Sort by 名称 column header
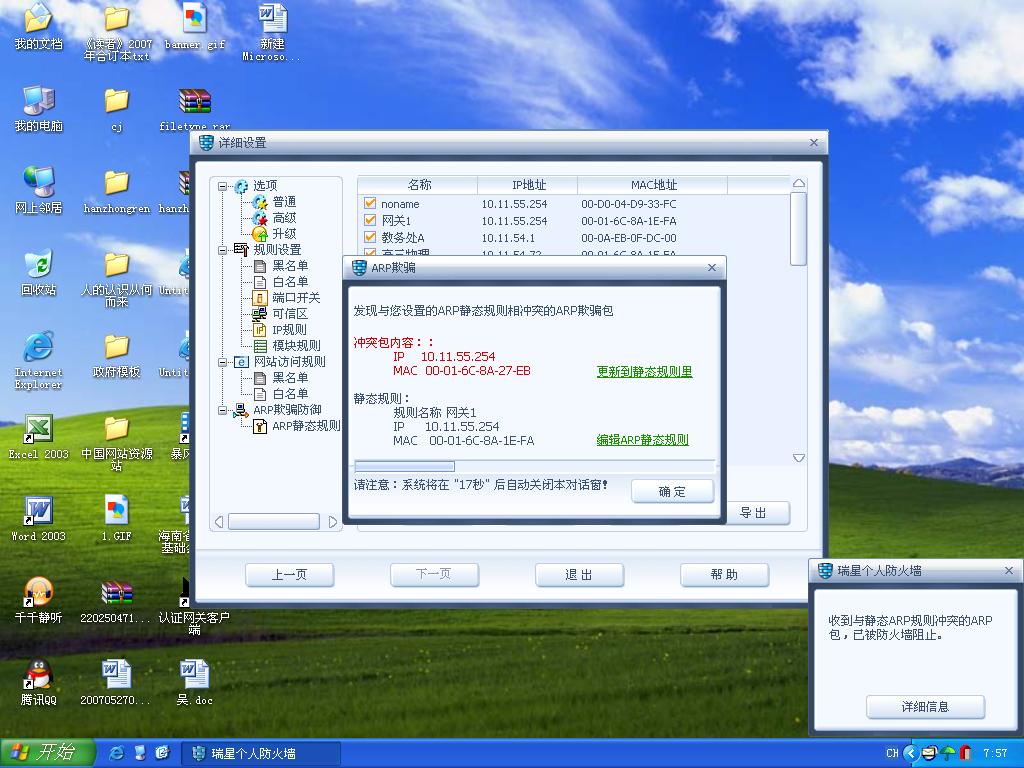This screenshot has width=1024, height=768. point(418,185)
